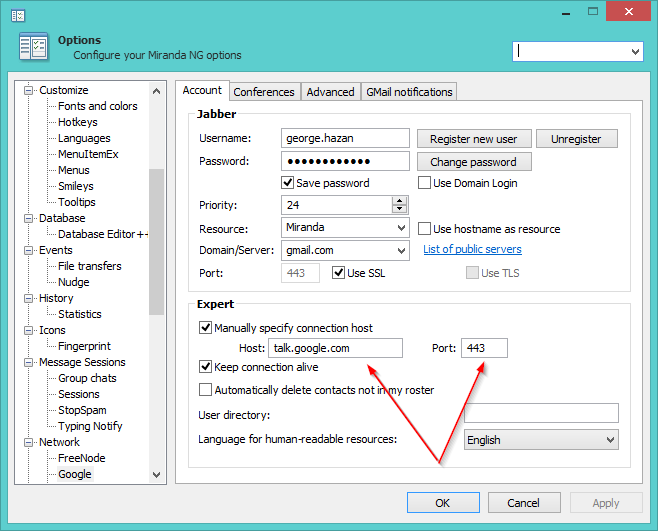This screenshot has width=658, height=531.
Task: Collapse the Network tree node
Action: pos(29,442)
